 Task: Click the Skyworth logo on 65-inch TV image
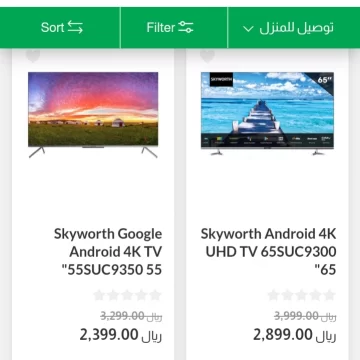217,80
